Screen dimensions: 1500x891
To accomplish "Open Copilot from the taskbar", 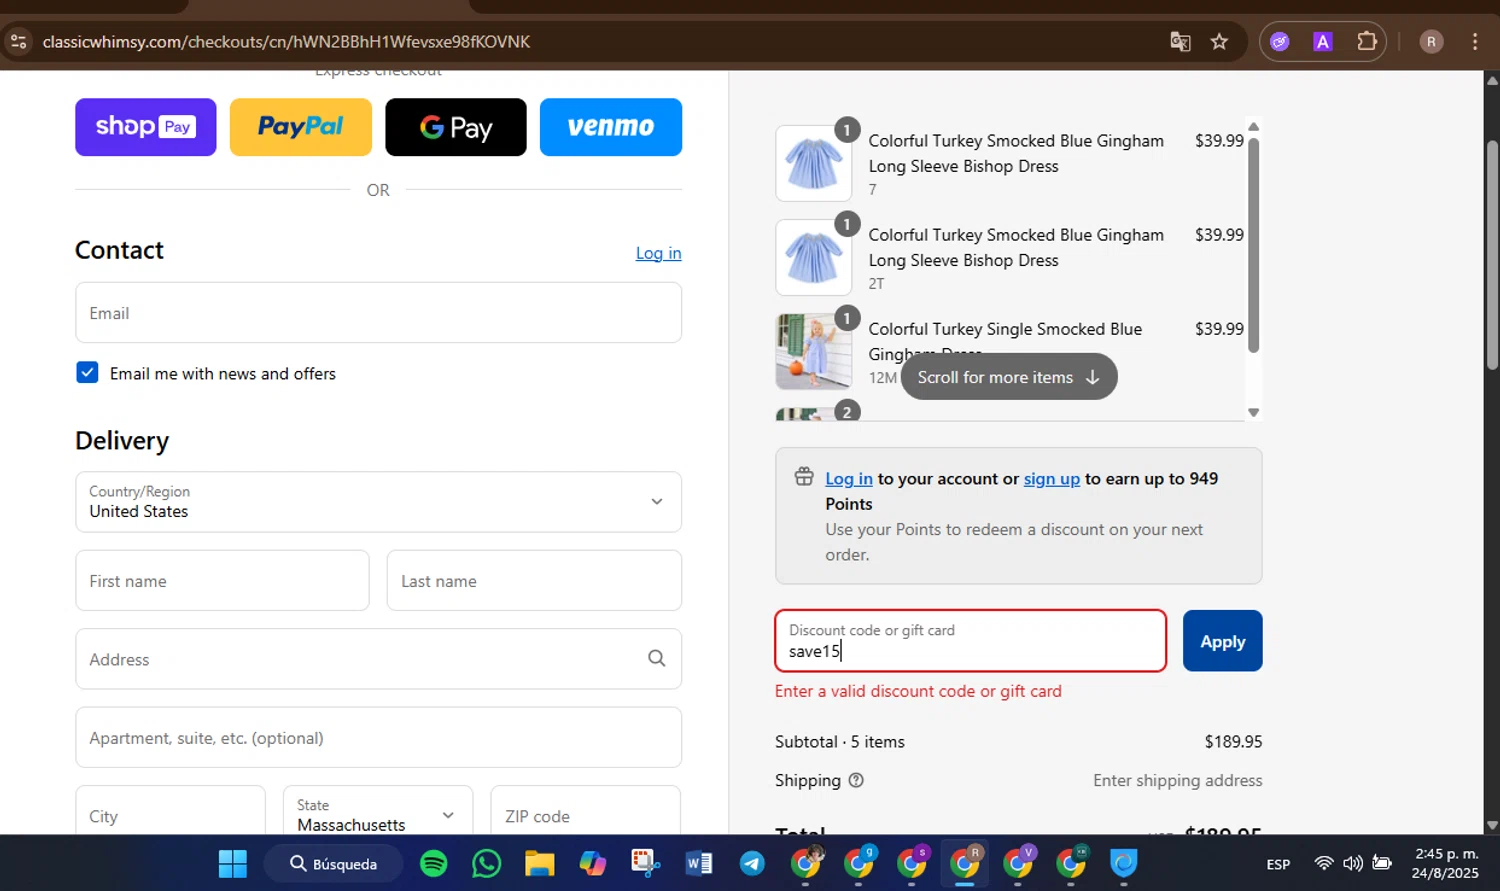I will [x=593, y=863].
